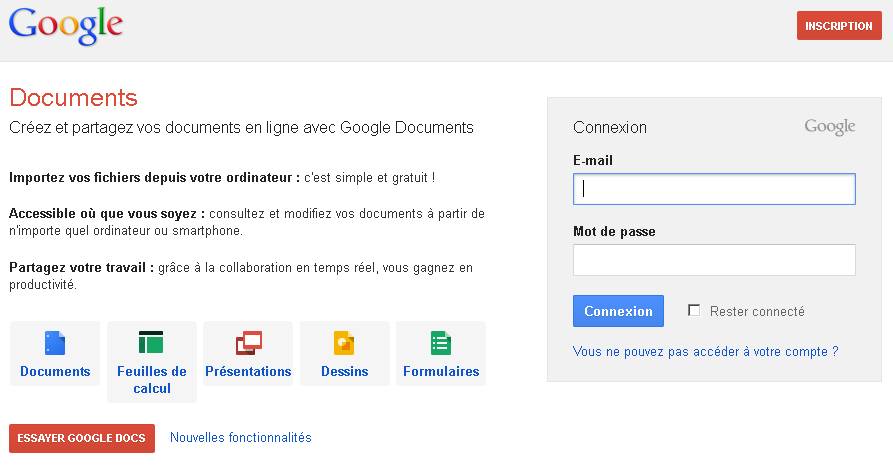Click the gray Google logo in the Connexion box
893x473 pixels.
830,127
